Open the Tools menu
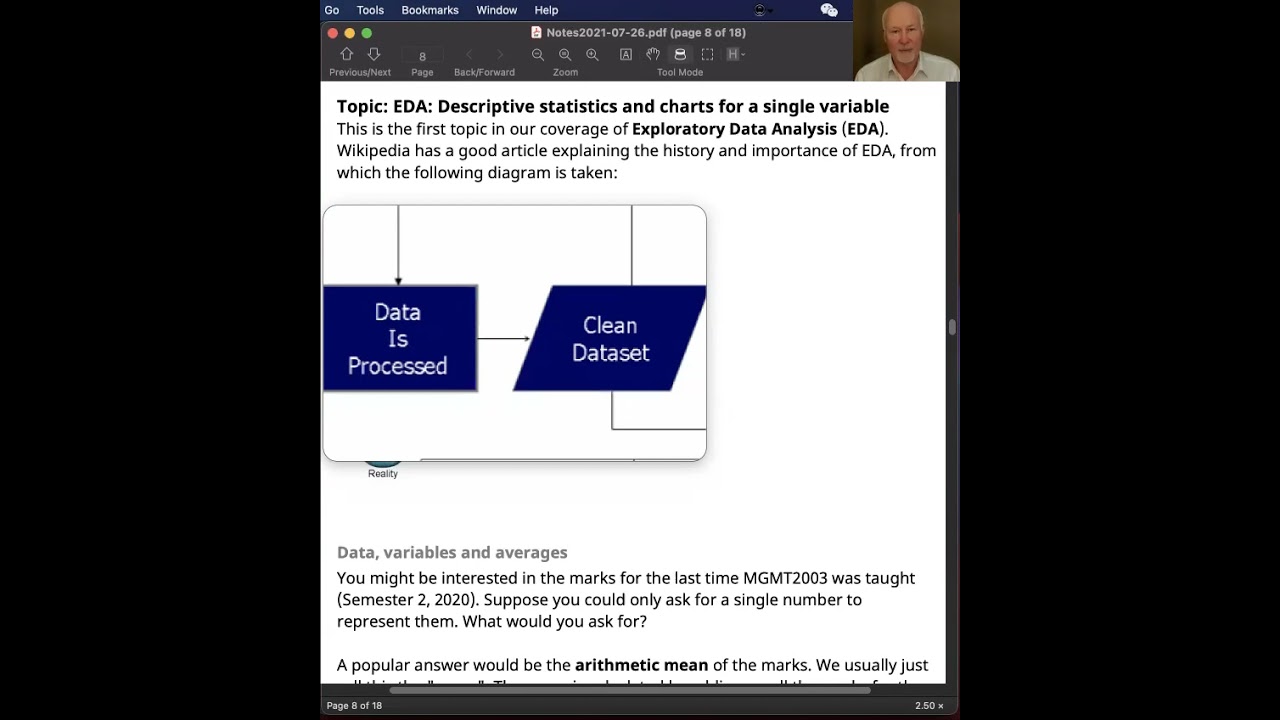Image resolution: width=1280 pixels, height=720 pixels. click(x=370, y=10)
